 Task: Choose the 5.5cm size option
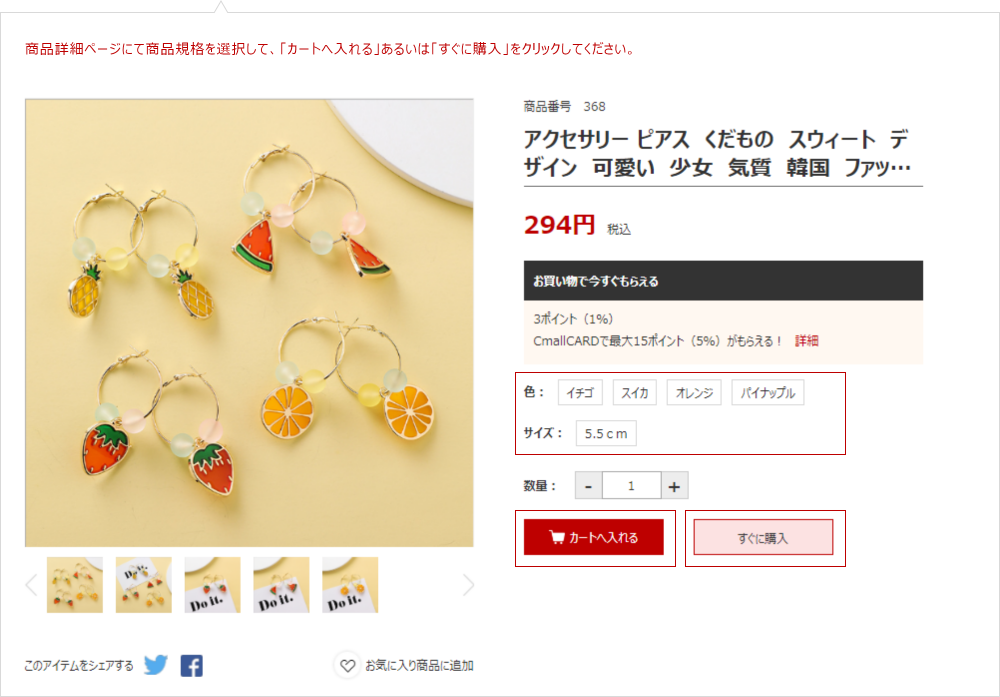pos(606,434)
